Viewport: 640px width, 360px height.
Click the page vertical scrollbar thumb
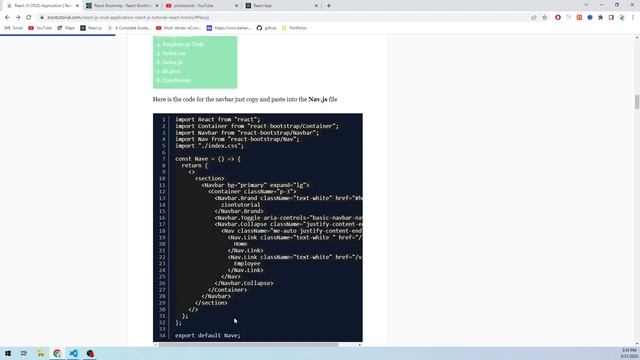pos(637,102)
